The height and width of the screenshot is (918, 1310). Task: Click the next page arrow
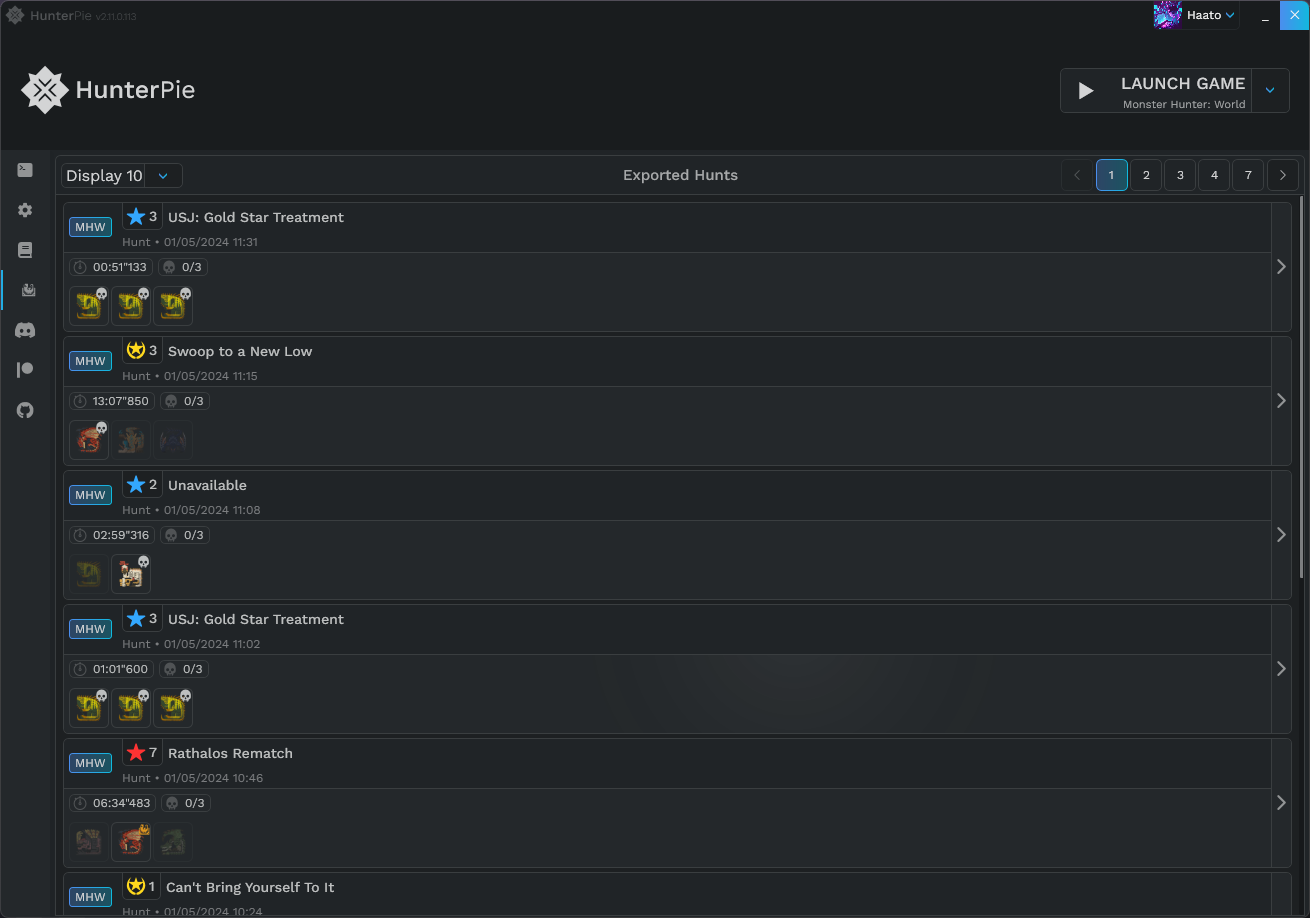[1282, 175]
